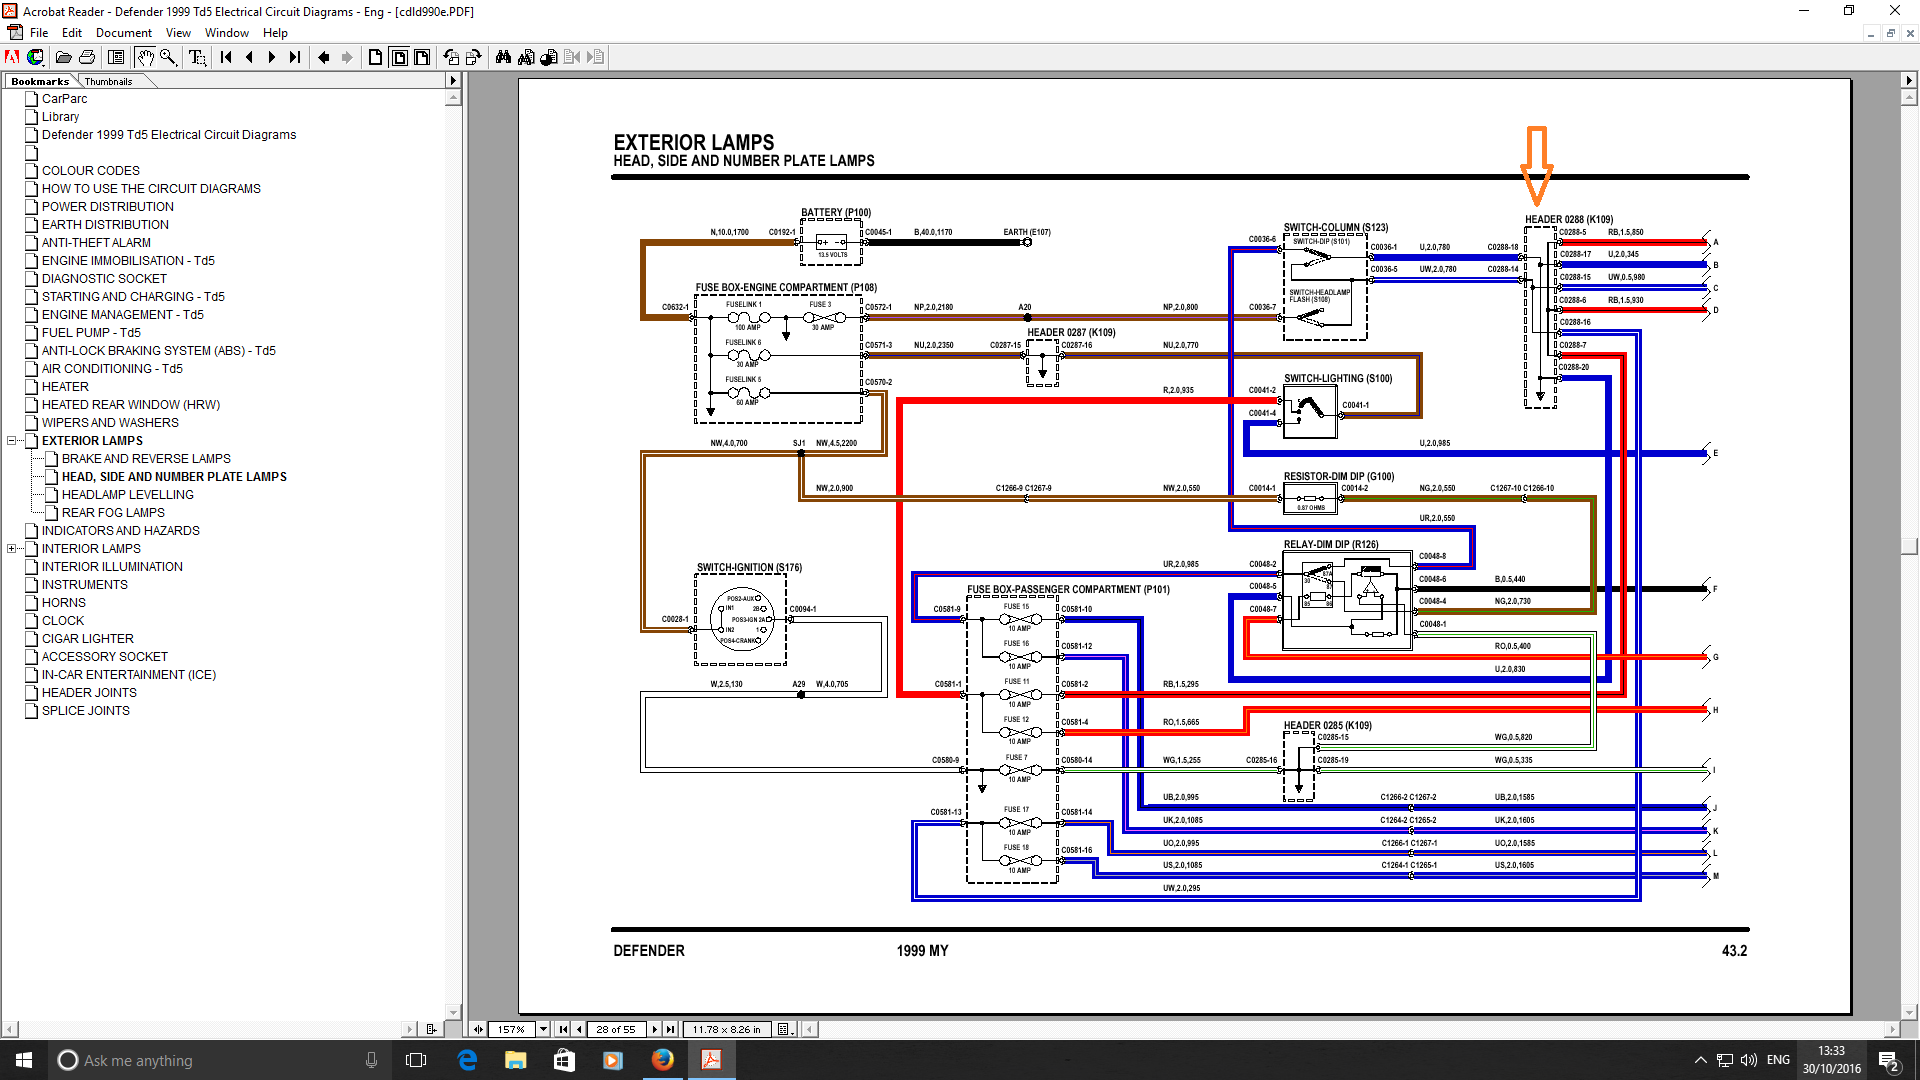Open the Edit menu
The width and height of the screenshot is (1920, 1080).
(x=71, y=33)
